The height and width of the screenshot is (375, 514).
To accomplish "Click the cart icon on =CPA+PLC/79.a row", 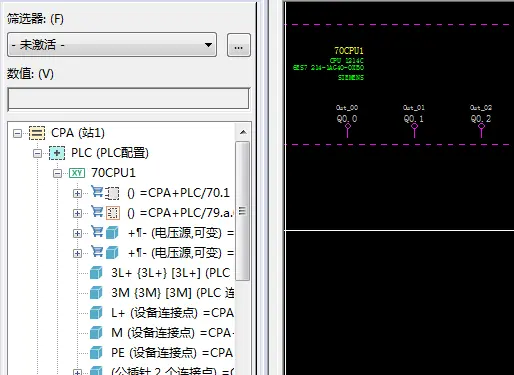I will click(x=97, y=211).
